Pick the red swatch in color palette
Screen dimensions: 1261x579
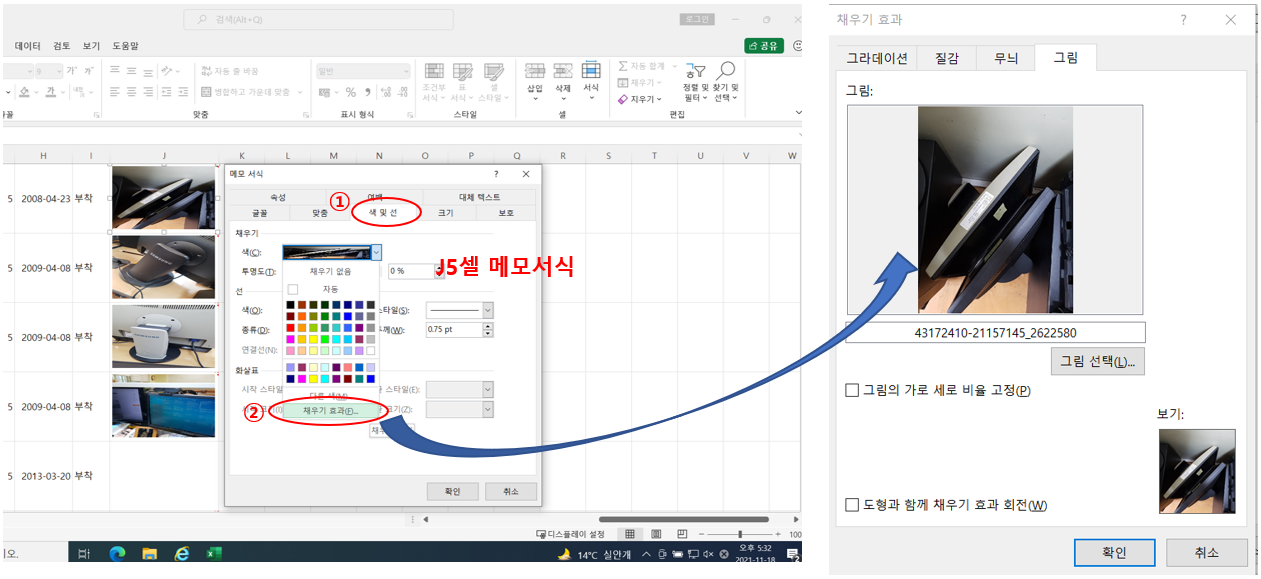point(292,327)
